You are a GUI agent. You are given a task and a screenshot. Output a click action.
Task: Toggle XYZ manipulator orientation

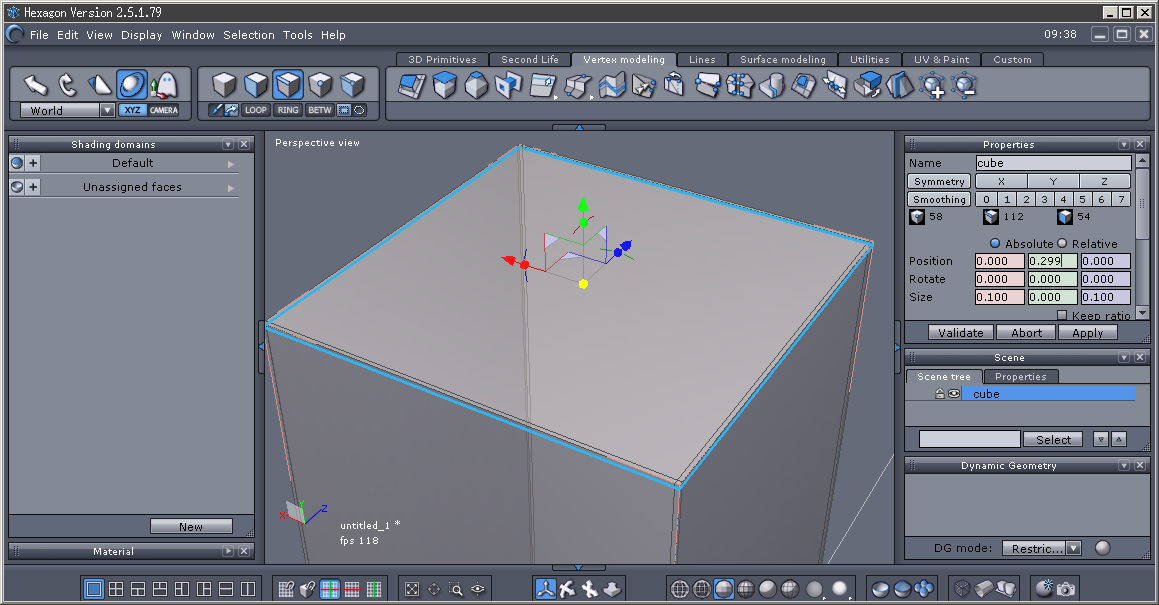pyautogui.click(x=132, y=110)
